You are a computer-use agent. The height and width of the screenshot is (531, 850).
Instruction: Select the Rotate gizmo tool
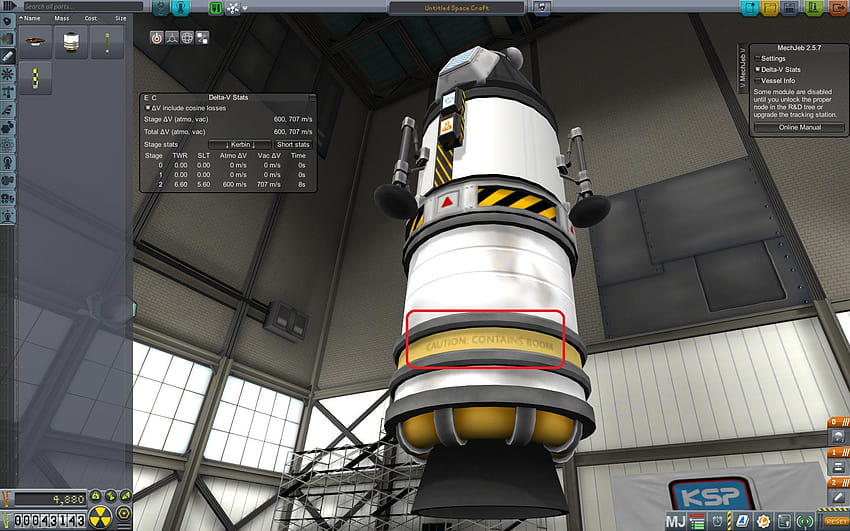point(187,38)
